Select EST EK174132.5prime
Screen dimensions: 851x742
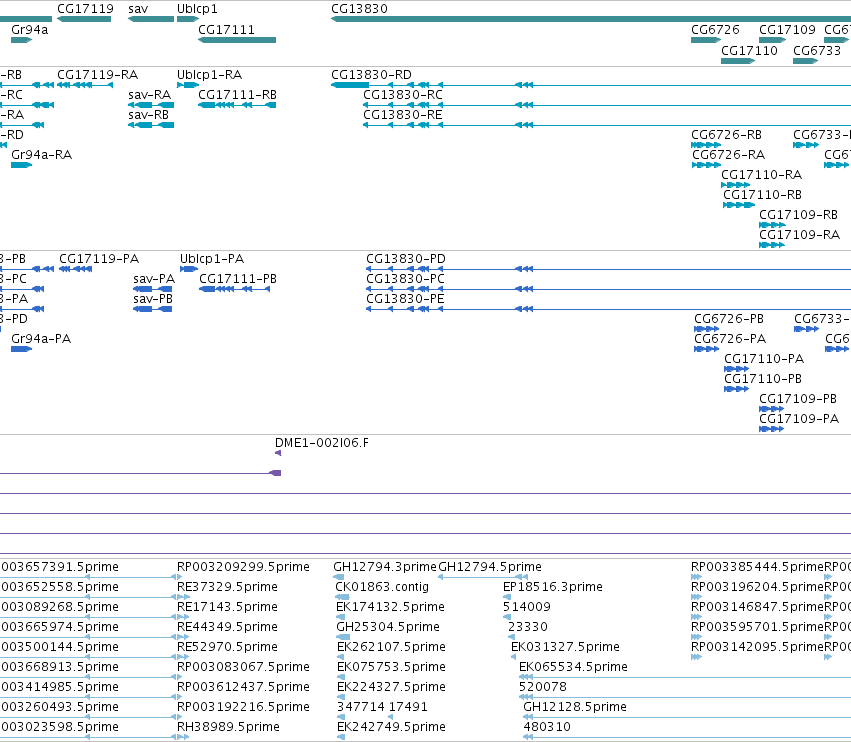390,606
